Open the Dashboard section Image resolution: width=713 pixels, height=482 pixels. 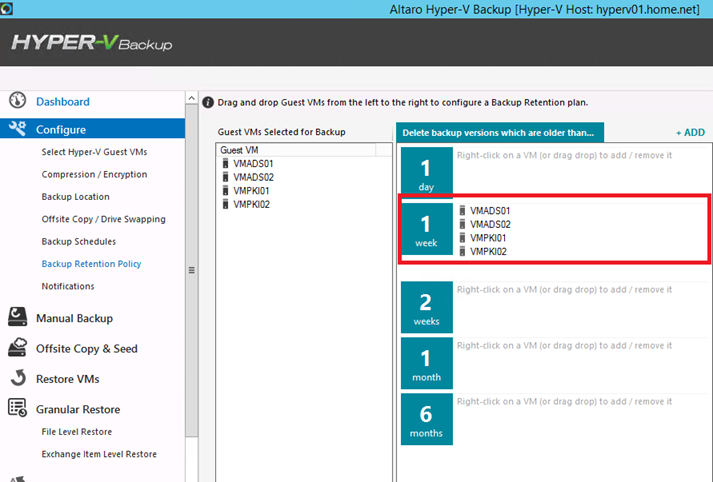[63, 101]
